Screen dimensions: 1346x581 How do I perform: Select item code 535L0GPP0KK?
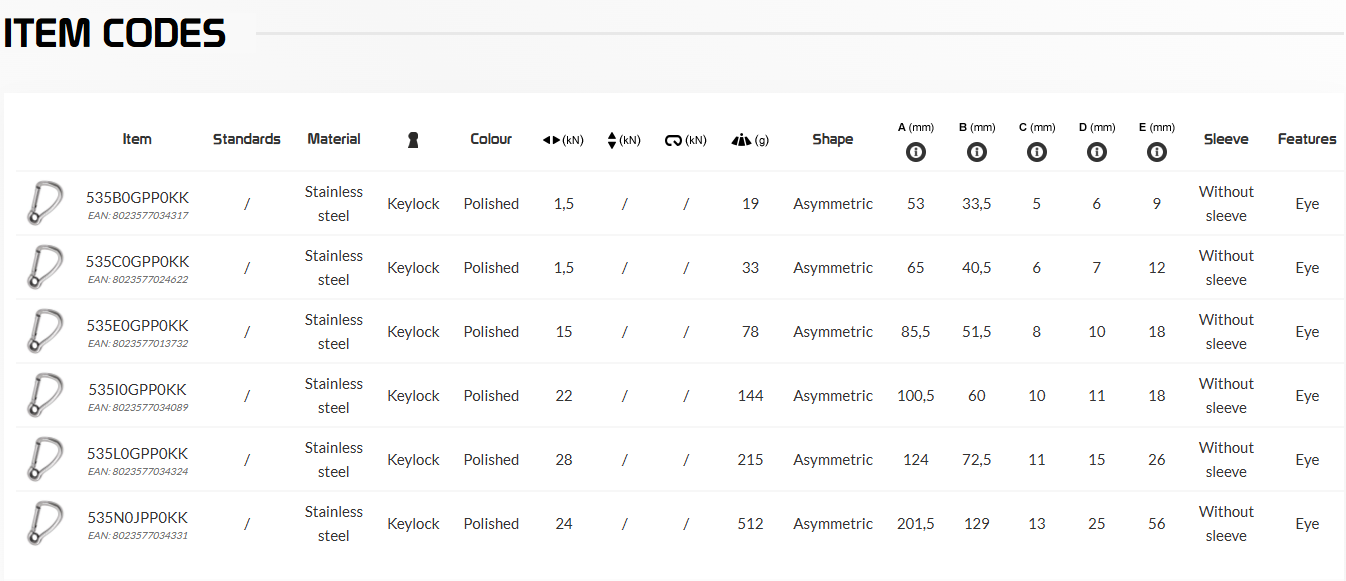click(x=137, y=454)
